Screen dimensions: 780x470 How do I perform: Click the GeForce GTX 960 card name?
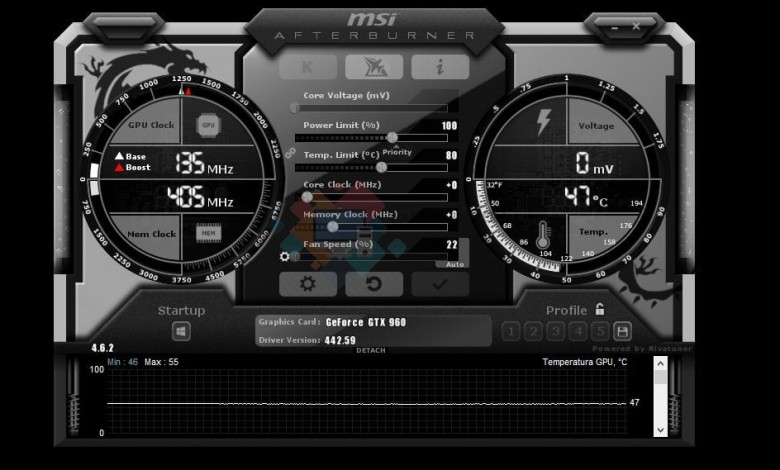366,322
